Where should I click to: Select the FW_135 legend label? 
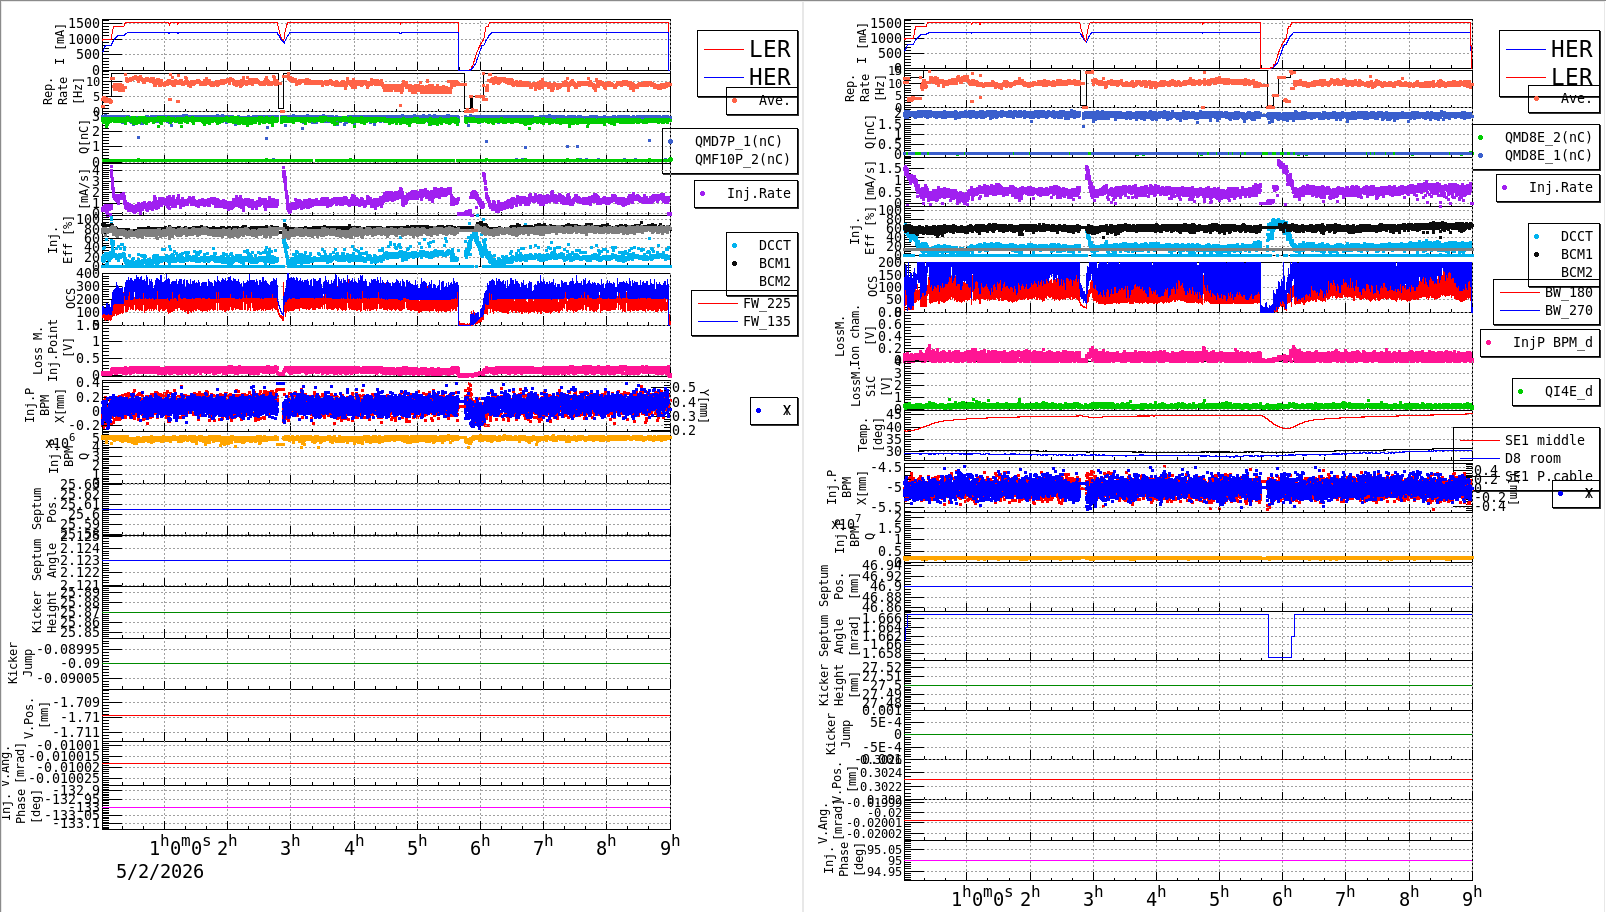tap(766, 321)
